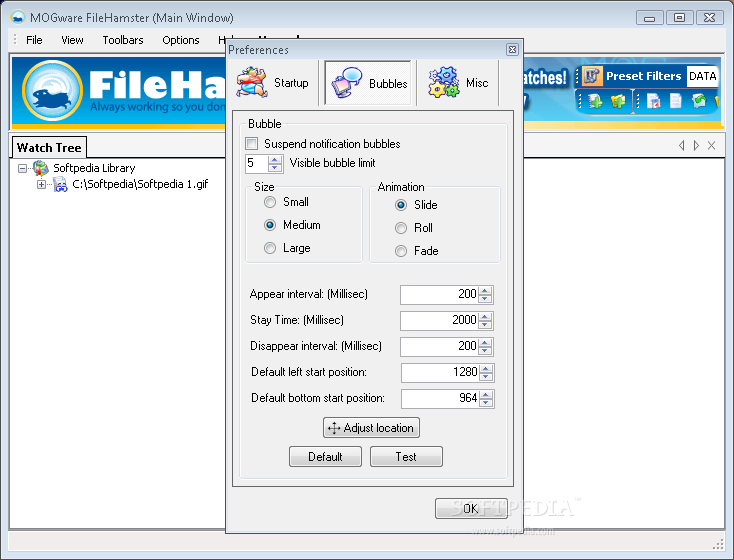This screenshot has width=734, height=560.
Task: Decrease Stay Time value
Action: pyautogui.click(x=485, y=325)
